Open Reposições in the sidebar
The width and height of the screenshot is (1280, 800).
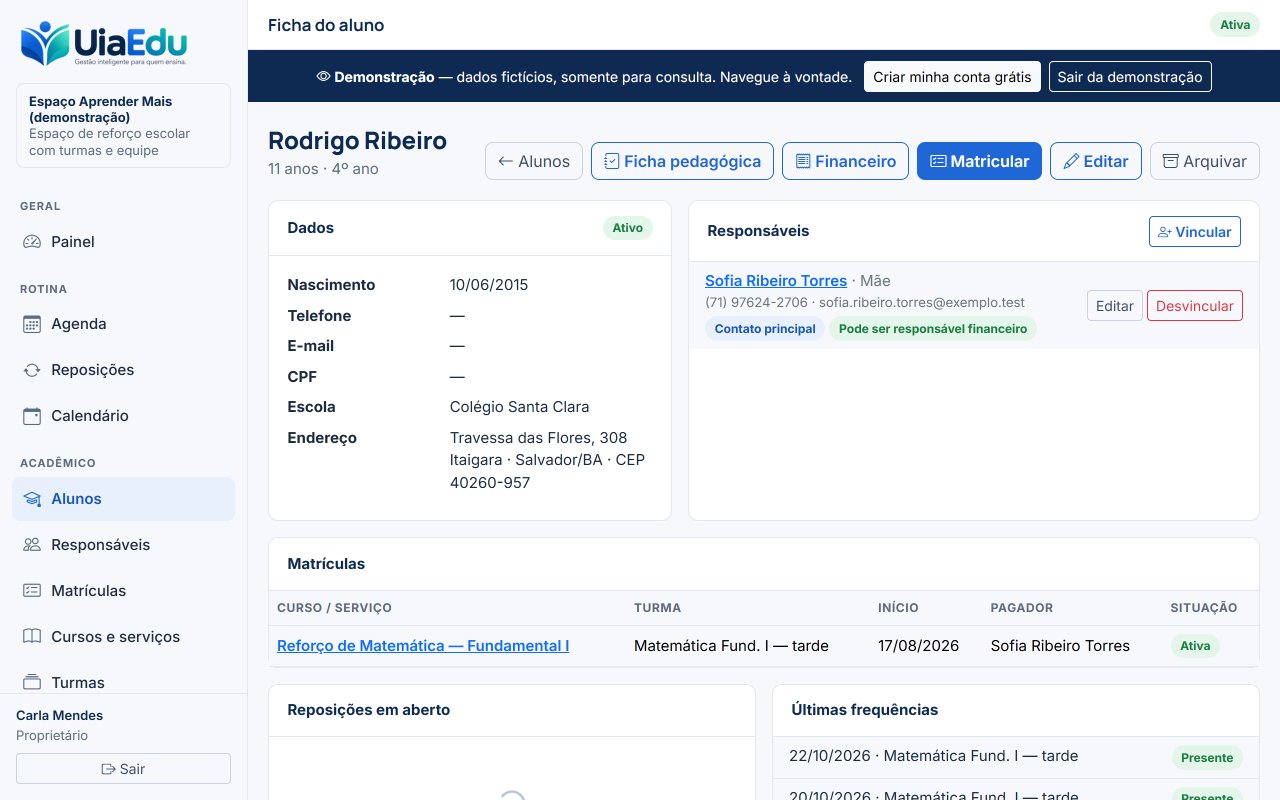[124, 370]
